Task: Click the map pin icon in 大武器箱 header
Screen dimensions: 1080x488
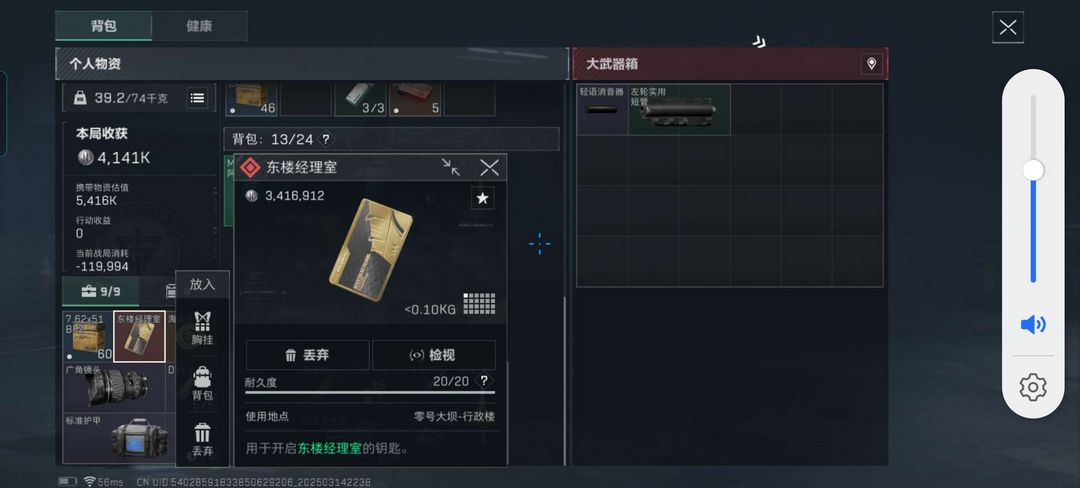Action: coord(871,64)
